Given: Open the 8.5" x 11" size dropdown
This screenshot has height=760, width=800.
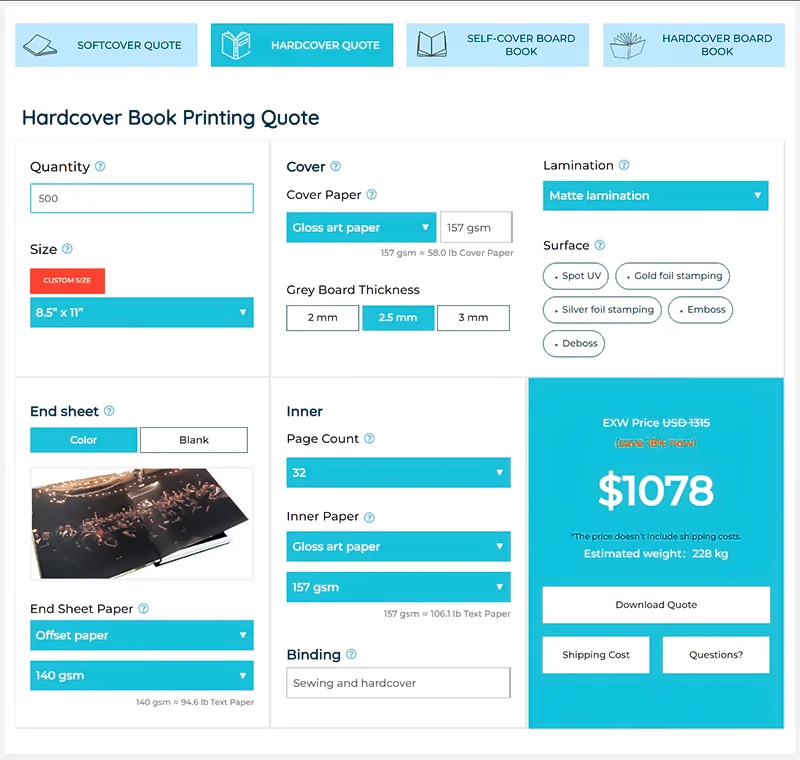Looking at the screenshot, I should tap(141, 313).
